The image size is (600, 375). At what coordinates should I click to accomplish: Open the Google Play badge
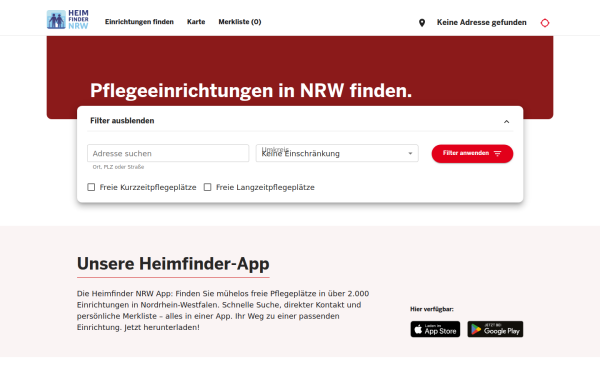pos(495,329)
